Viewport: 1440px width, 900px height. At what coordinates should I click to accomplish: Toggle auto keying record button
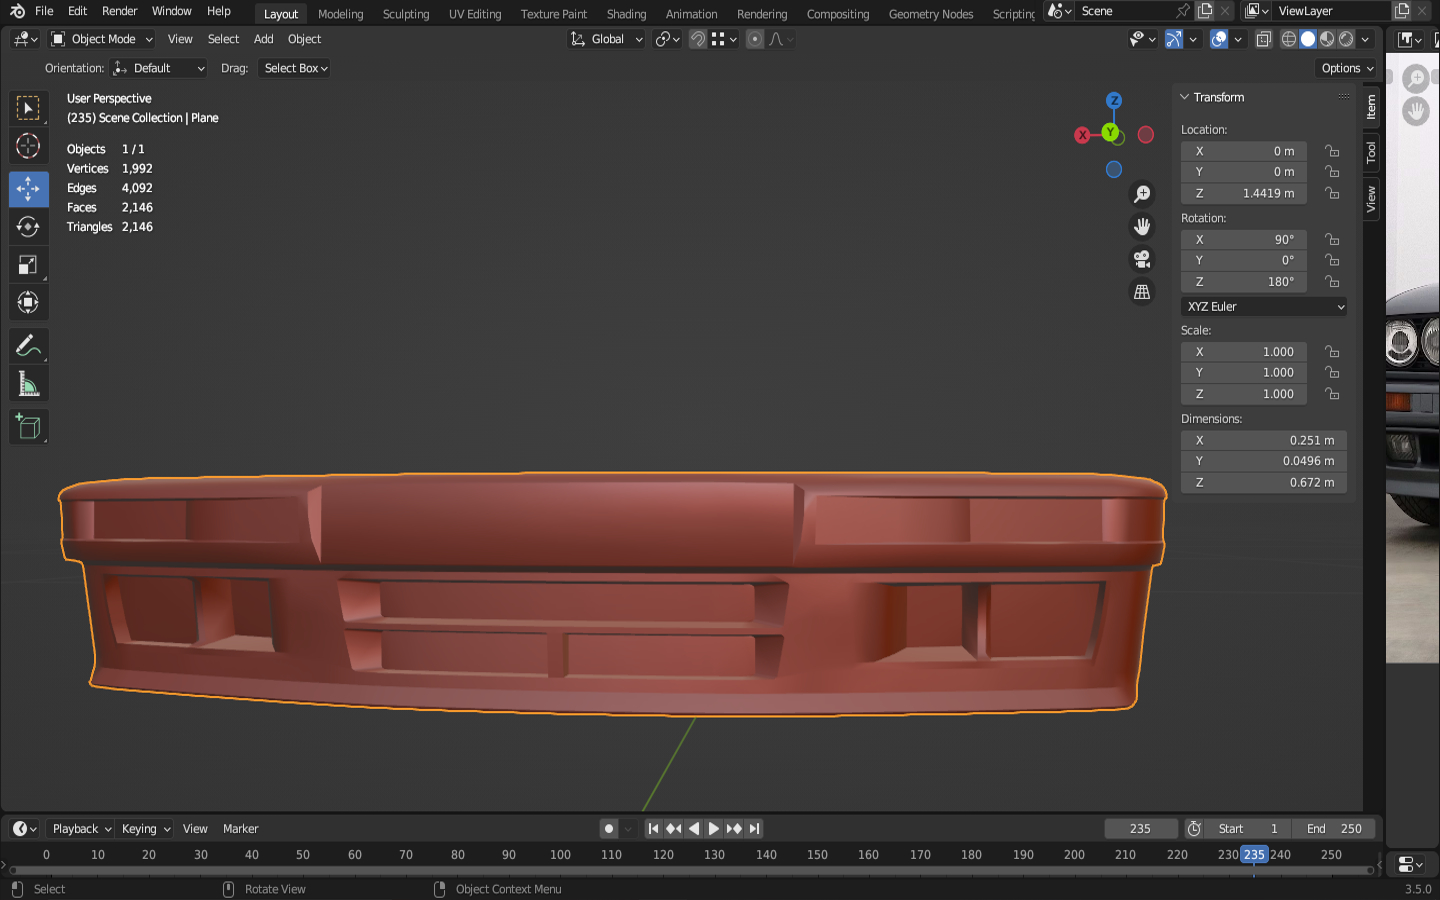(x=609, y=829)
